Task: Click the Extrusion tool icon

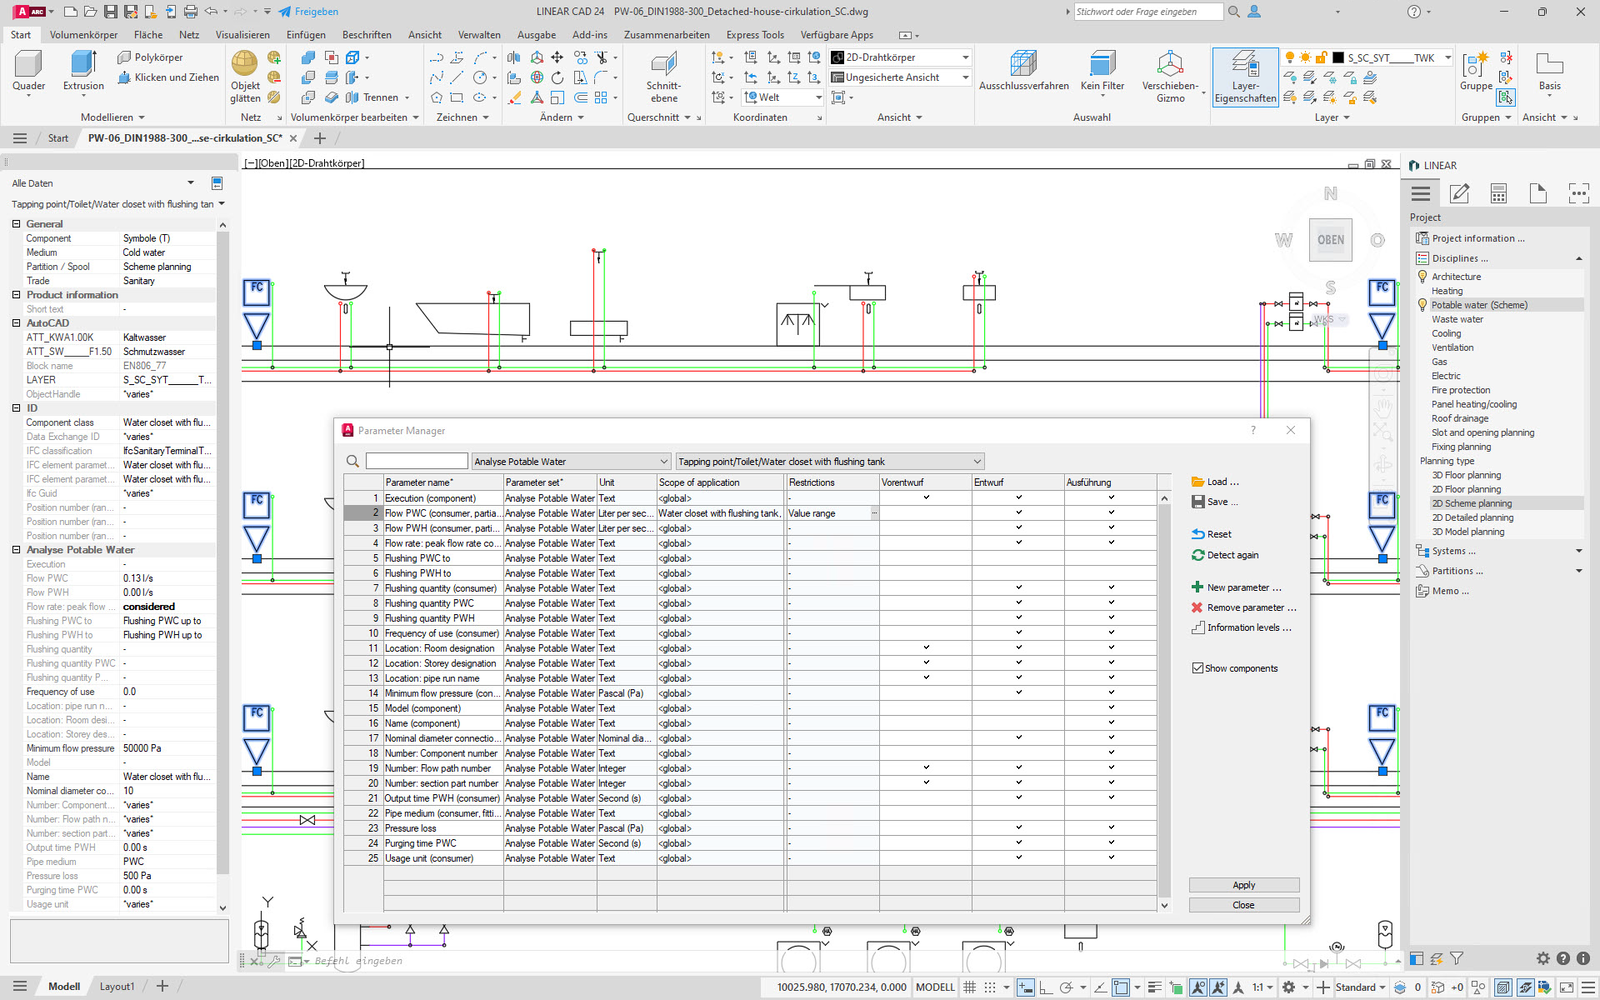Action: pyautogui.click(x=83, y=66)
